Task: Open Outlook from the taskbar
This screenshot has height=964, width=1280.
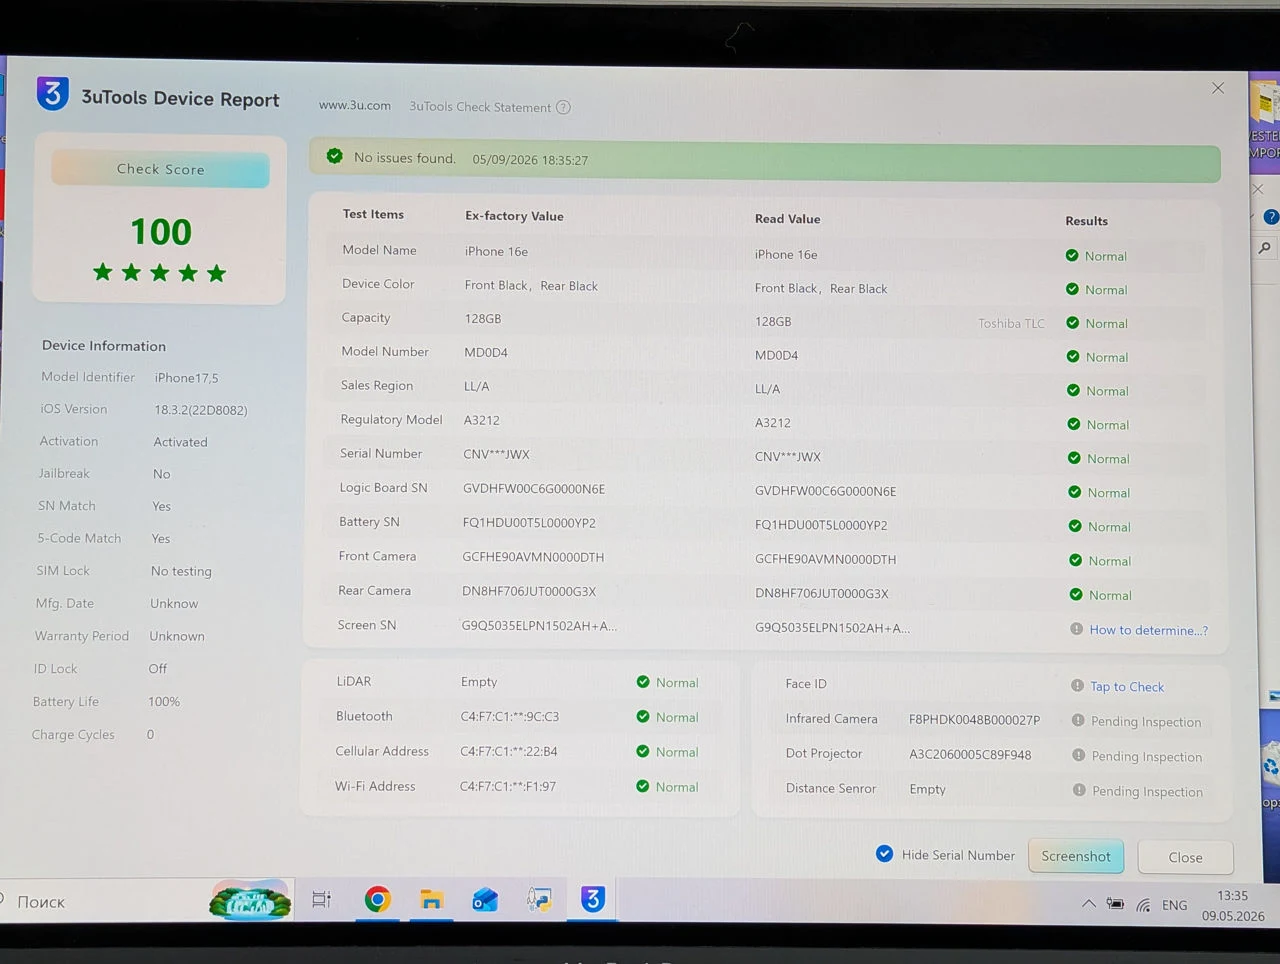Action: coord(485,900)
